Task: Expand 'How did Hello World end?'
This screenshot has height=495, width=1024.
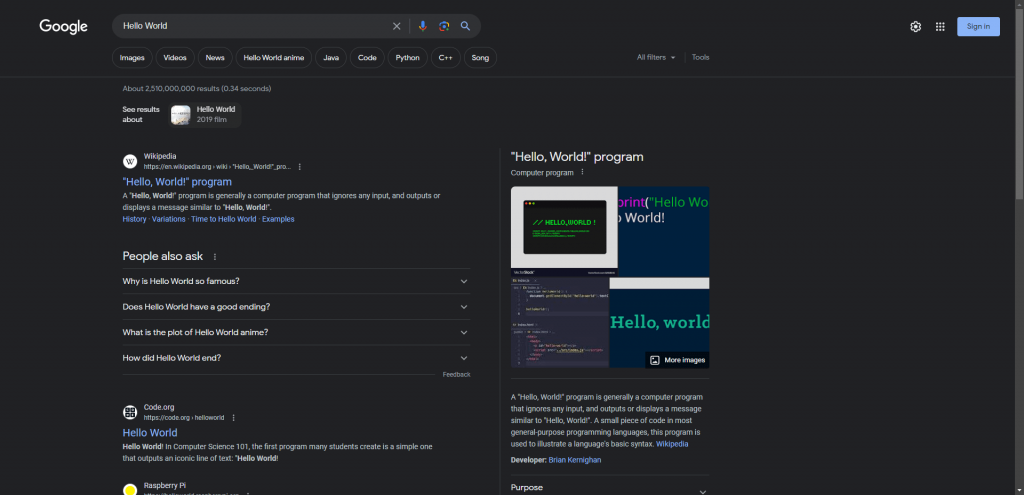Action: pyautogui.click(x=296, y=358)
